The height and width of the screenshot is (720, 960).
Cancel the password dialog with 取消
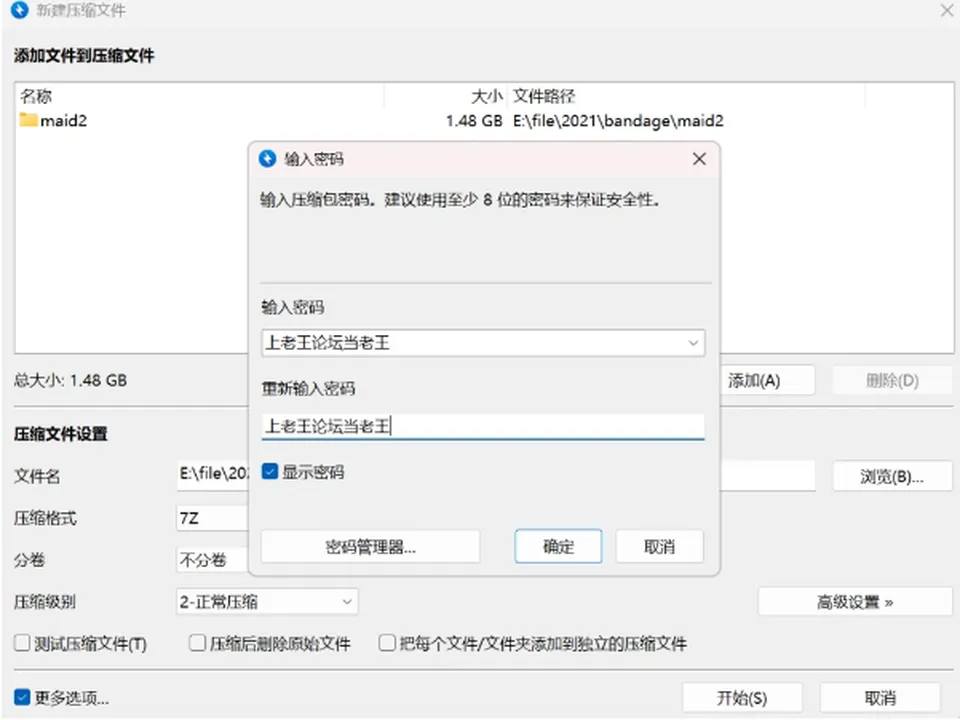[x=659, y=546]
